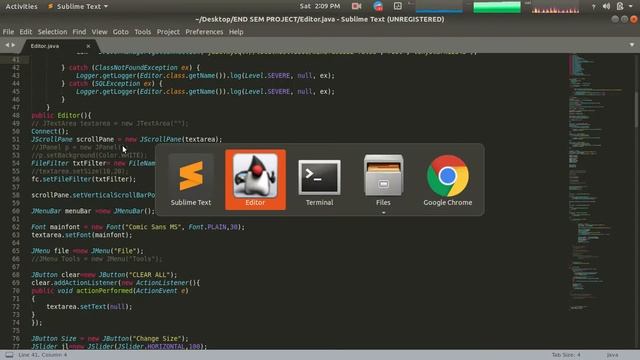640x360 pixels.
Task: Open the orange network activity graph
Action: (555, 7)
